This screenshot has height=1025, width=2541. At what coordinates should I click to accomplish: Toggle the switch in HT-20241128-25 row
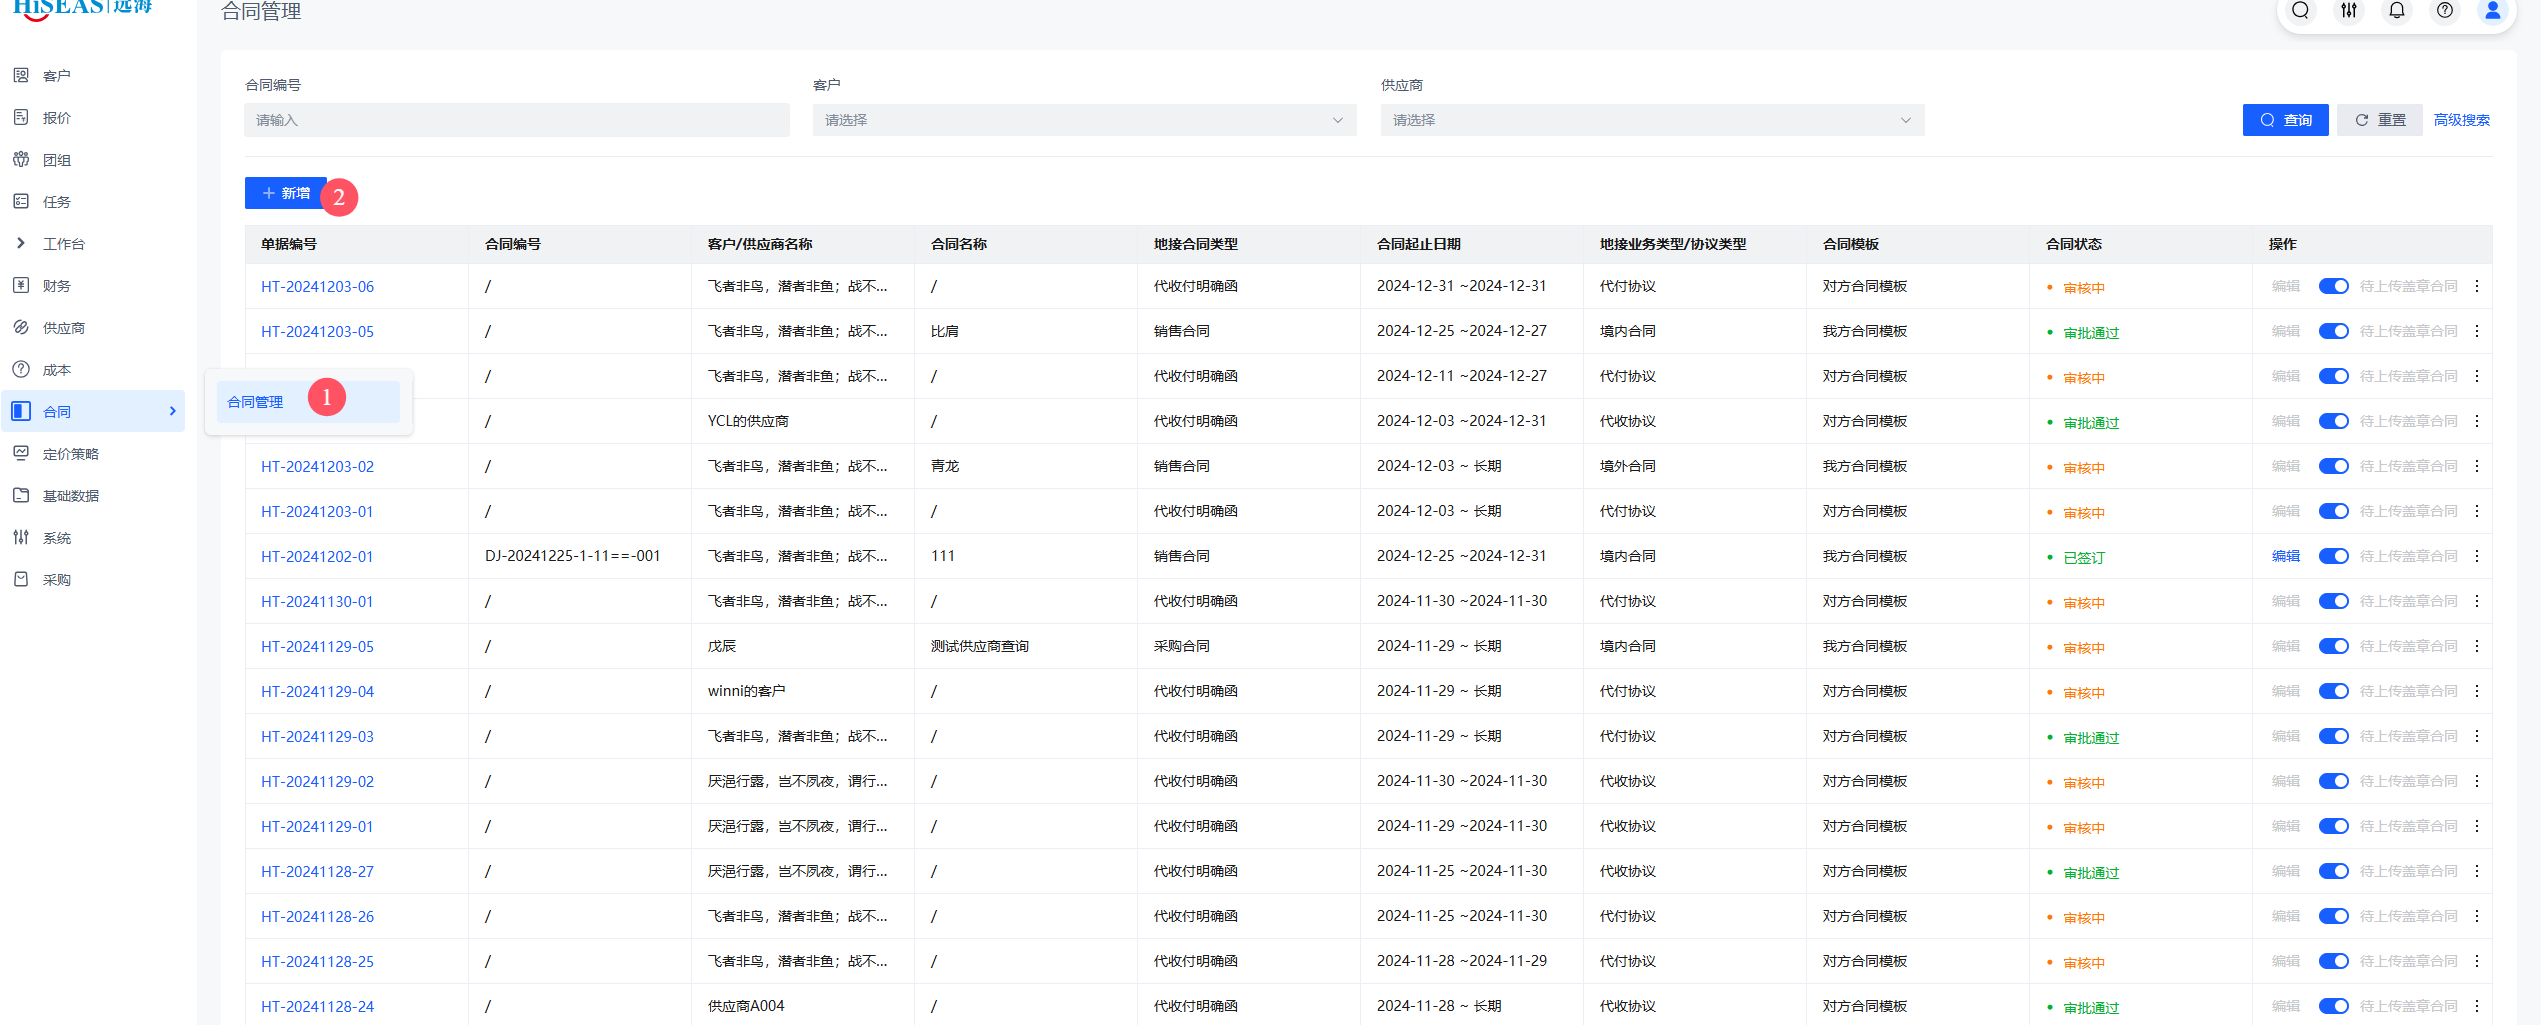click(x=2334, y=961)
